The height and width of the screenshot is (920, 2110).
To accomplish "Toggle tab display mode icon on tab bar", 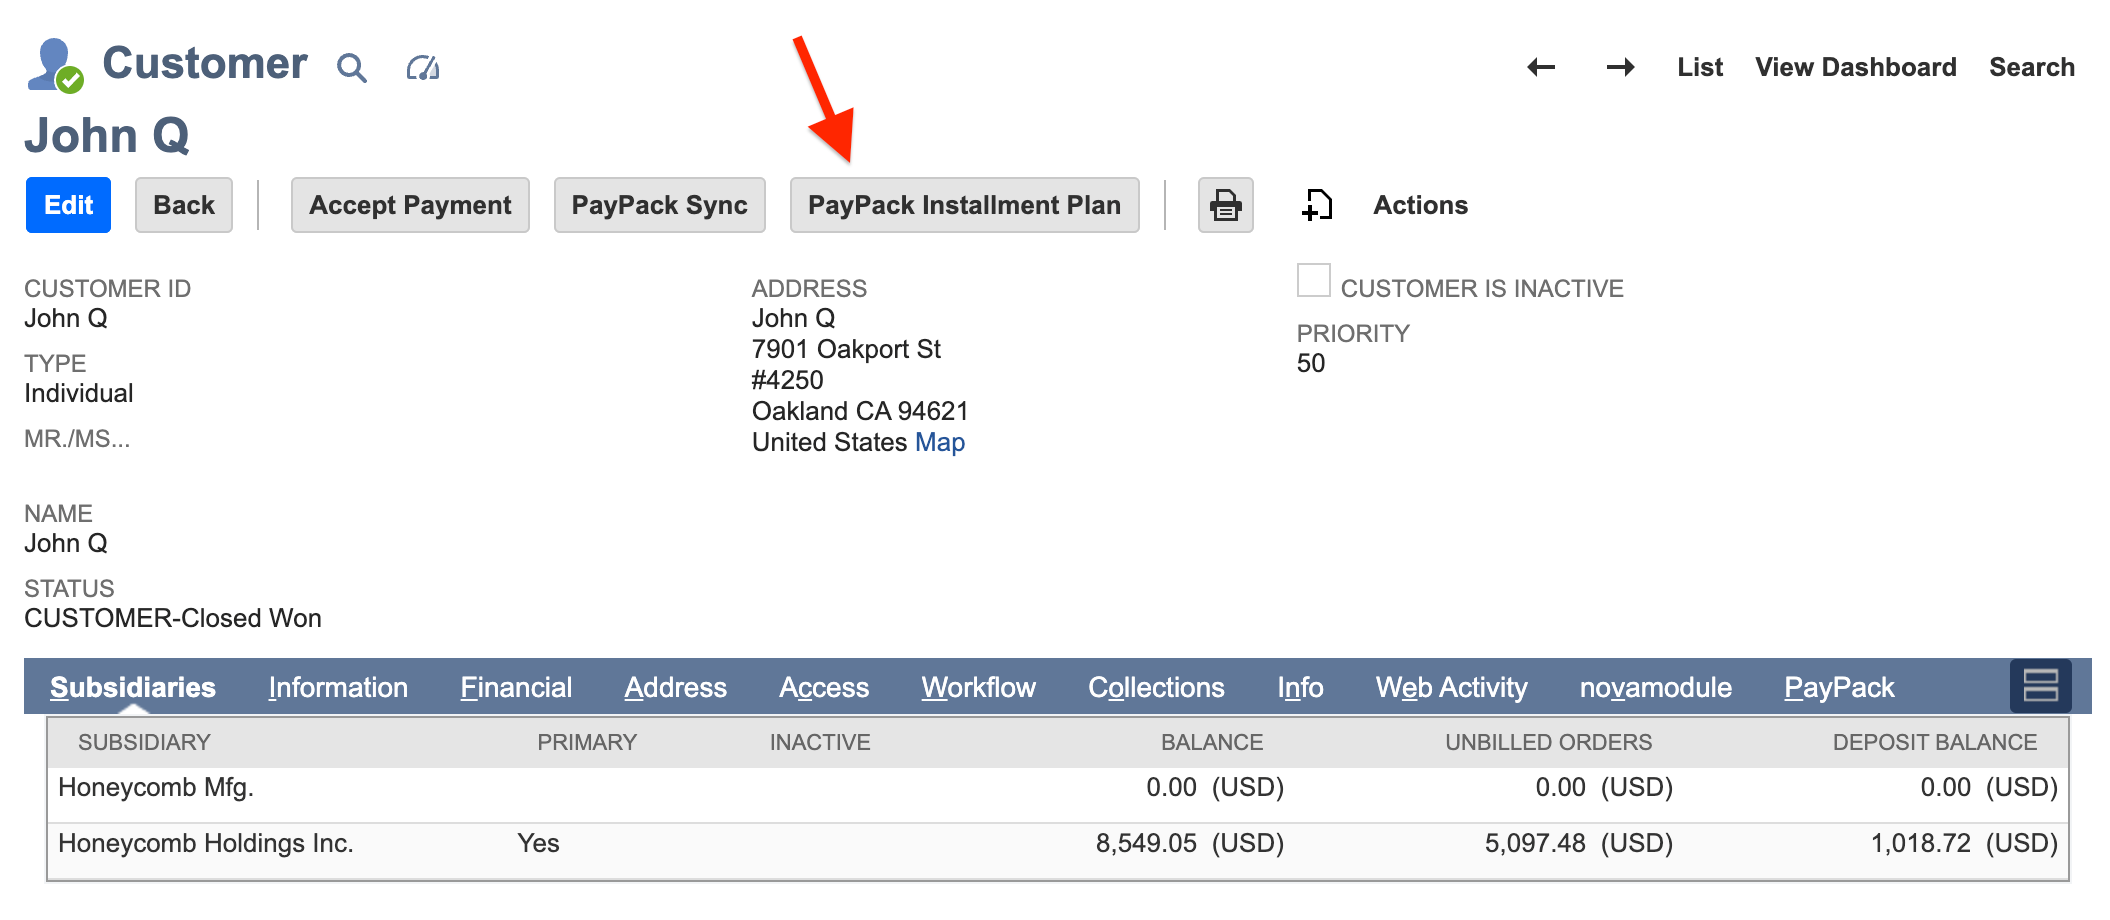I will 2039,686.
